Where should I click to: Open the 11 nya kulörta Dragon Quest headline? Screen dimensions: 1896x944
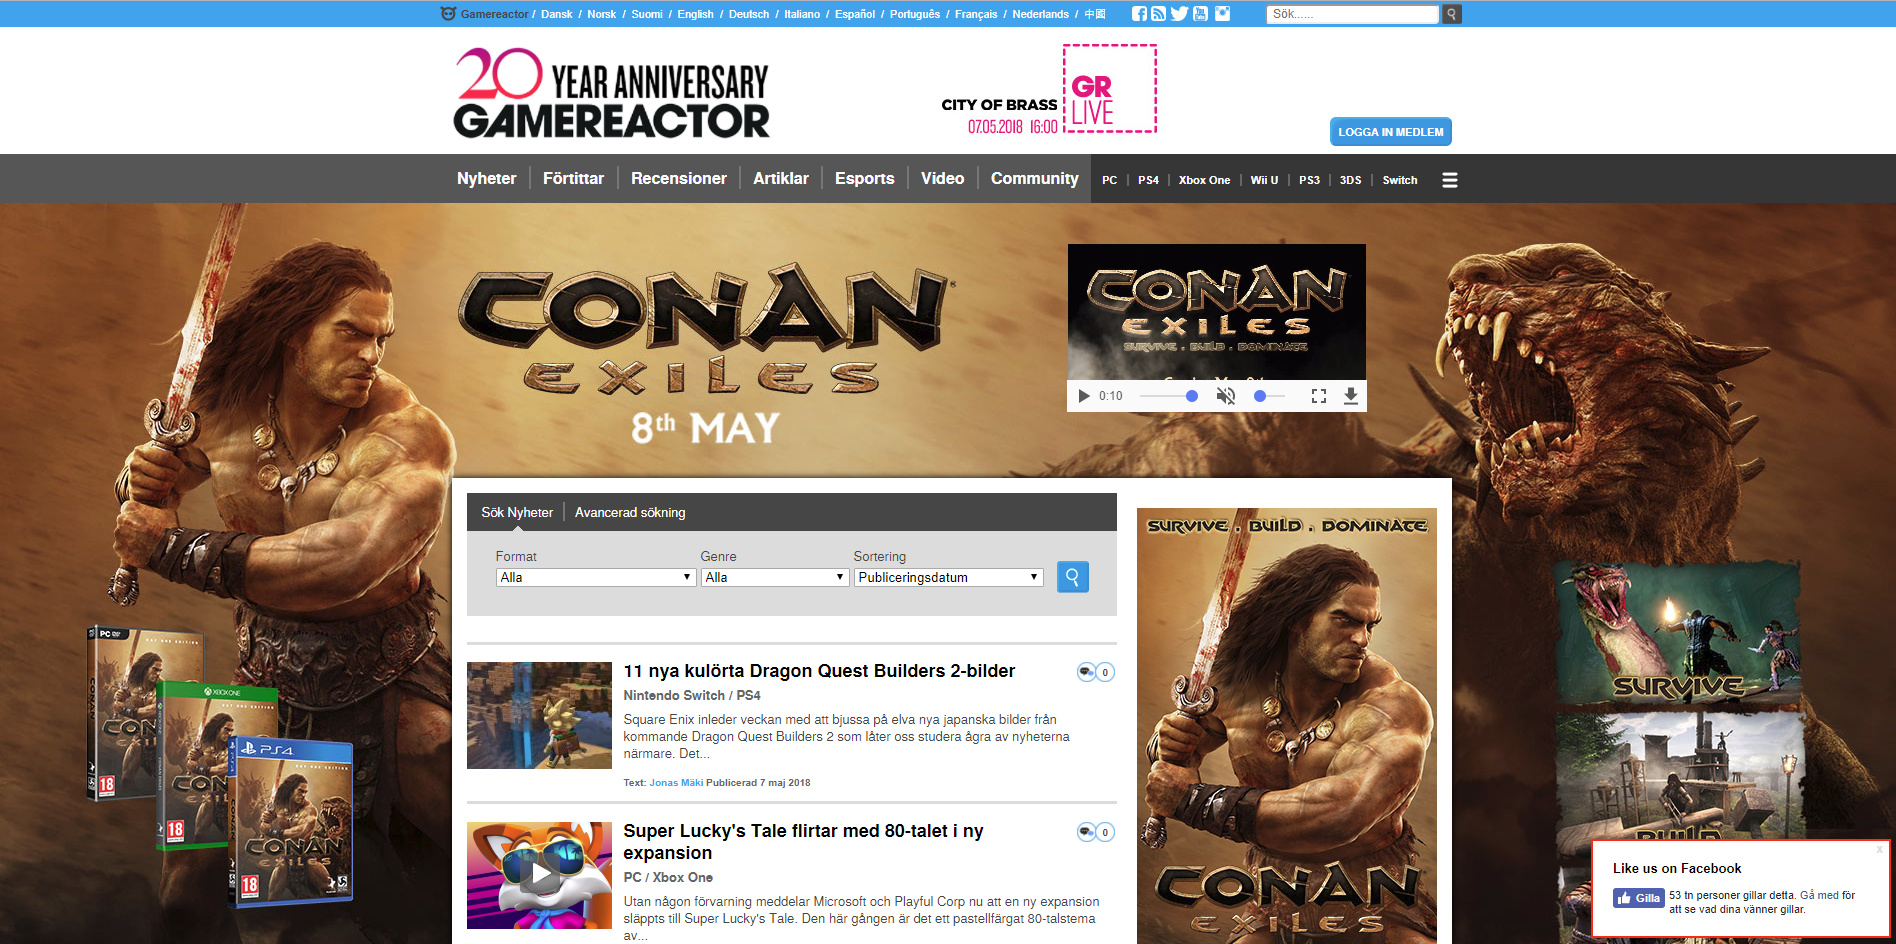click(819, 671)
